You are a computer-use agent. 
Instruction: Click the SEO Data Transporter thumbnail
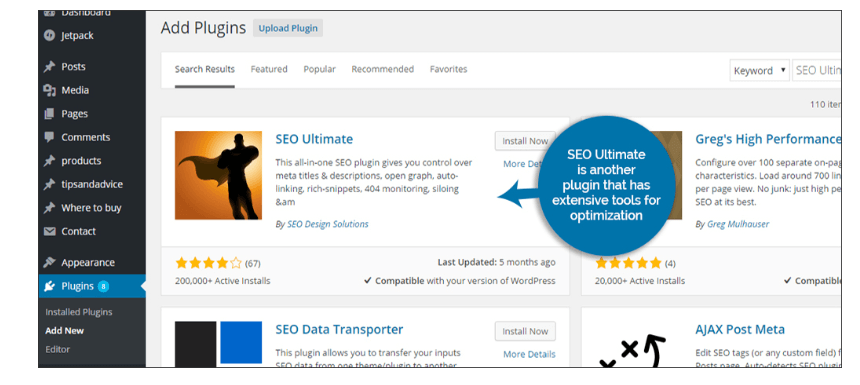pos(218,344)
